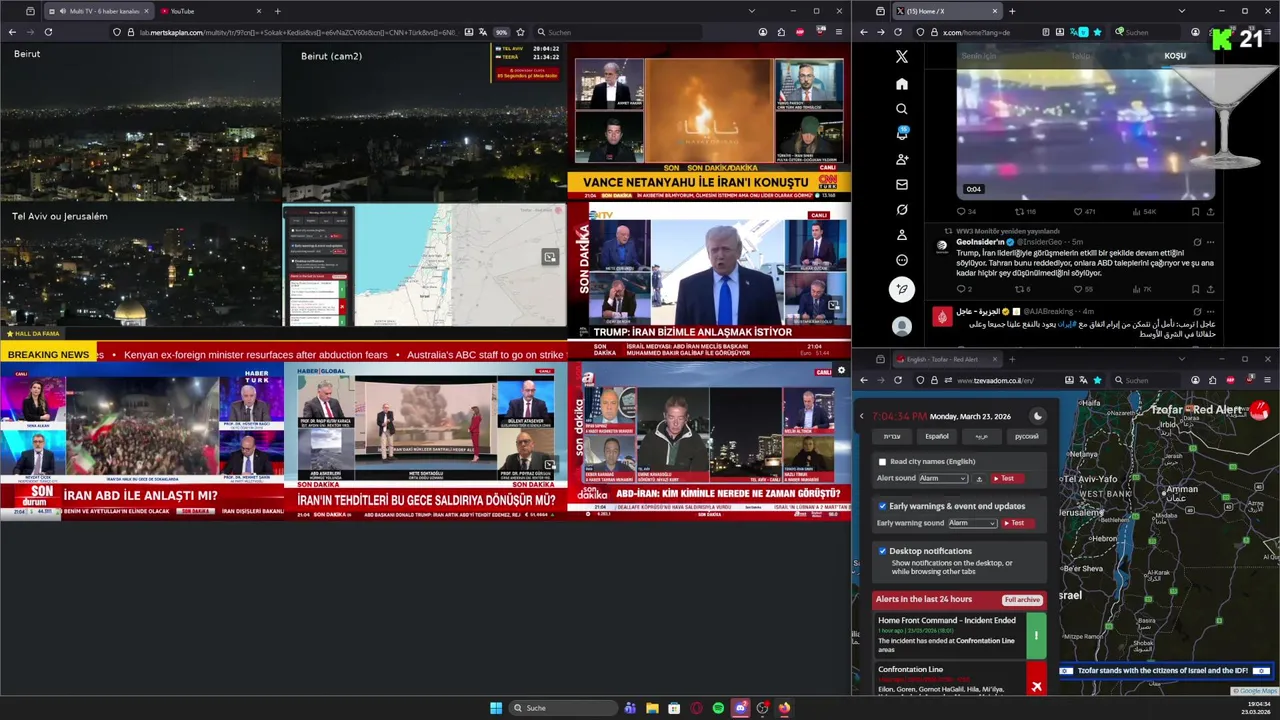Open tab list dropdown in Tzofar window
Screen dimensions: 1280x720
pos(1182,359)
